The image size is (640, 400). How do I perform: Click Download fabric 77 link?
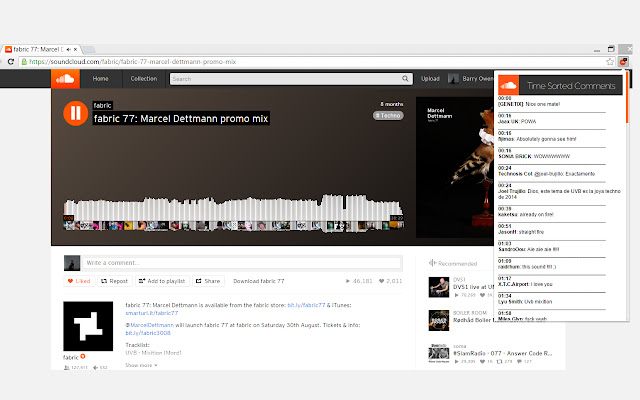[259, 281]
